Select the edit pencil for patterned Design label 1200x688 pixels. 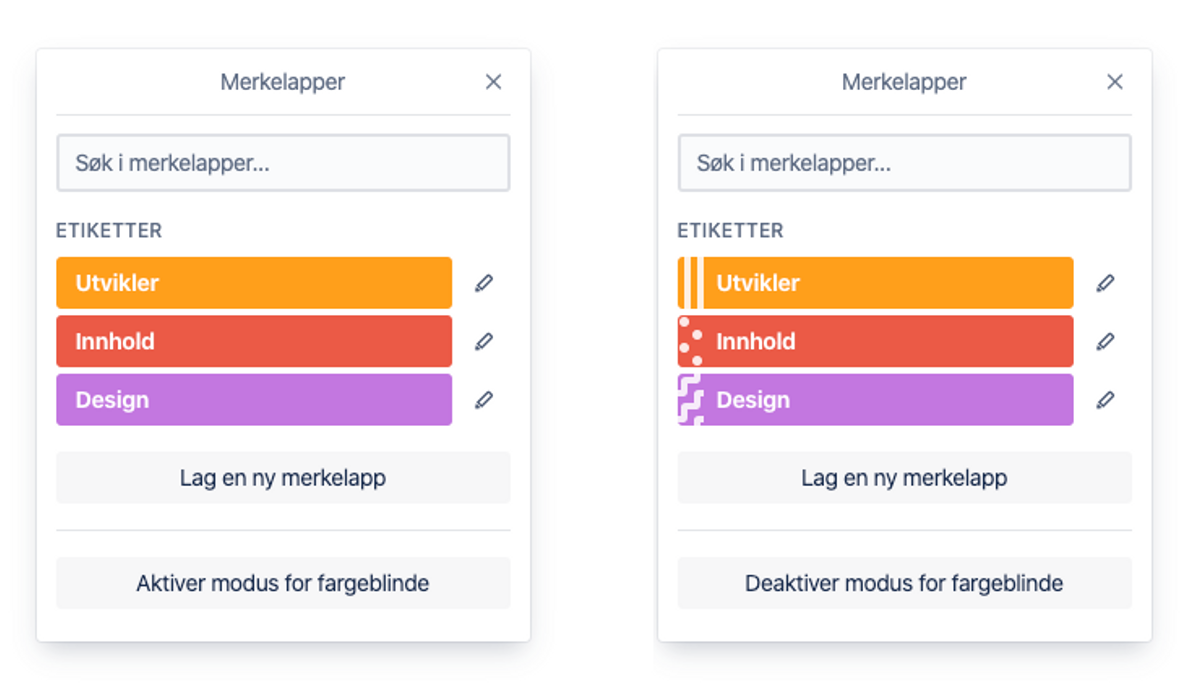point(1106,400)
